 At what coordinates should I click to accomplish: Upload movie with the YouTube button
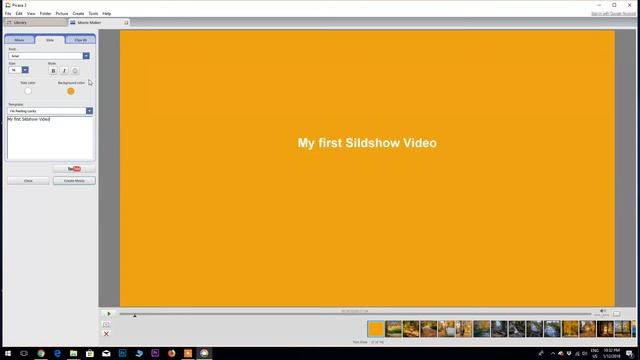tap(74, 169)
